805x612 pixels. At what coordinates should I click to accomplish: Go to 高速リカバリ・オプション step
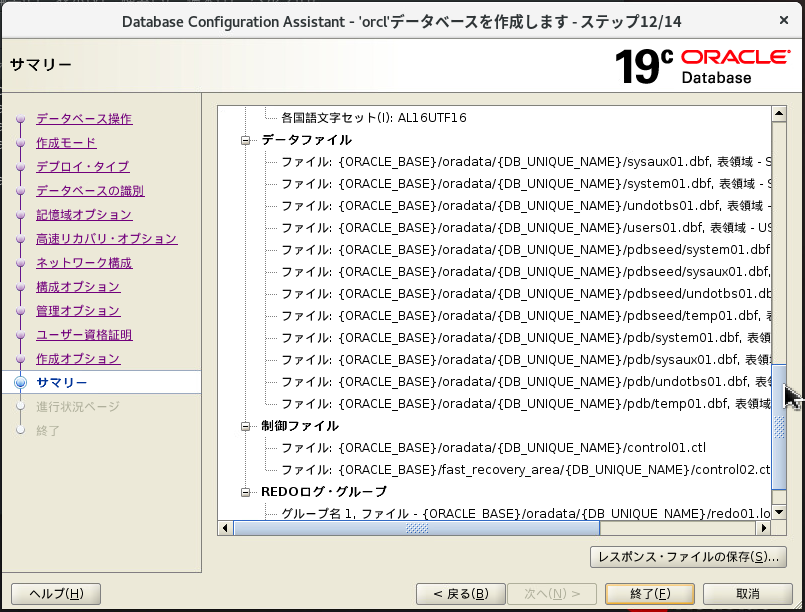(107, 239)
